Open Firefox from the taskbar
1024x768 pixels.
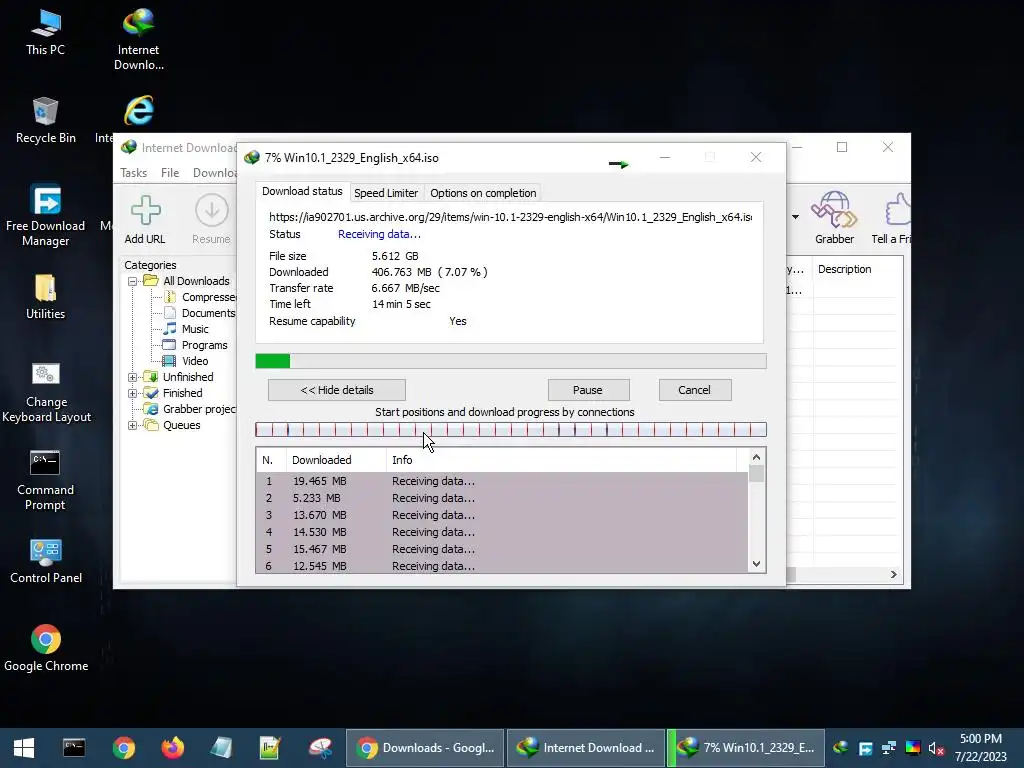coord(172,748)
